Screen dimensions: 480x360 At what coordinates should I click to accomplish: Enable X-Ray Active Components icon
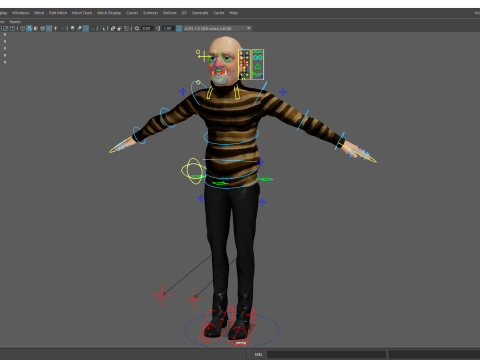click(120, 29)
